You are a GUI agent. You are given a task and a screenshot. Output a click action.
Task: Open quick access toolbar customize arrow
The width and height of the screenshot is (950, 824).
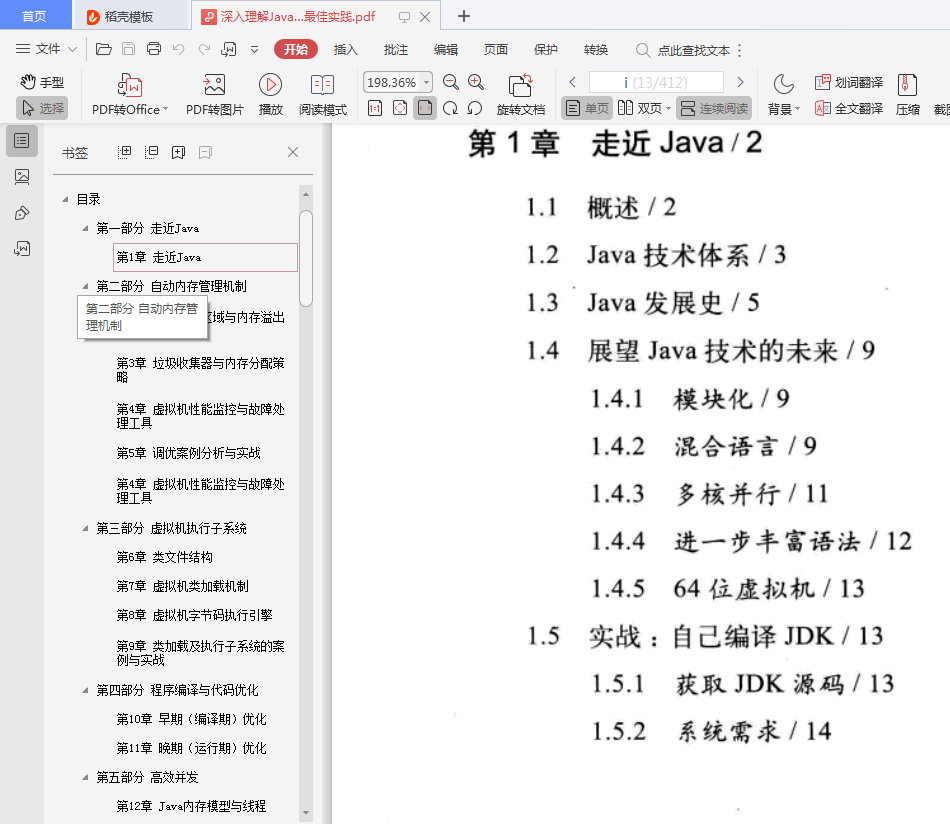(x=254, y=49)
